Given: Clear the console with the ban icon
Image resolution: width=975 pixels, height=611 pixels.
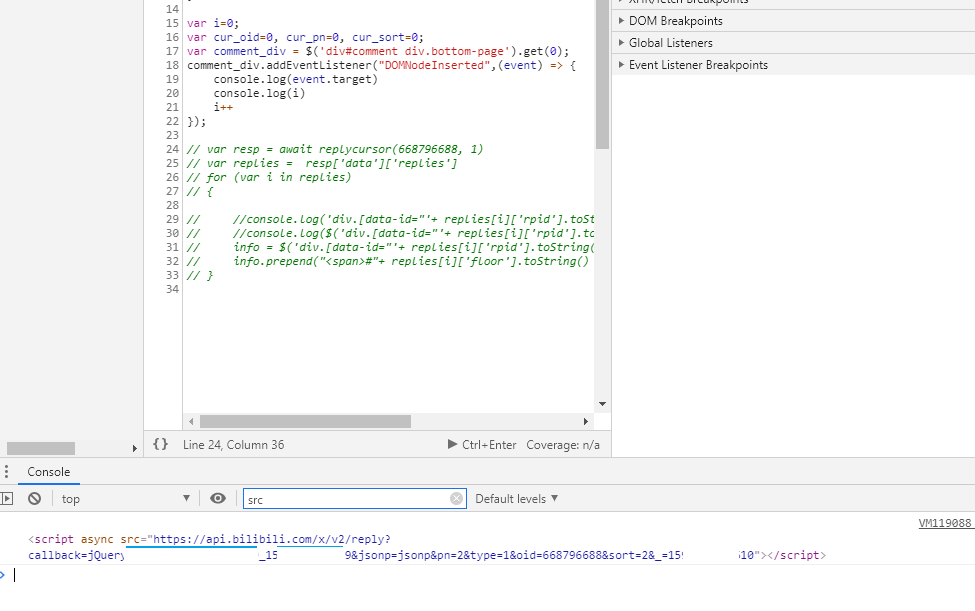Looking at the screenshot, I should tap(34, 498).
